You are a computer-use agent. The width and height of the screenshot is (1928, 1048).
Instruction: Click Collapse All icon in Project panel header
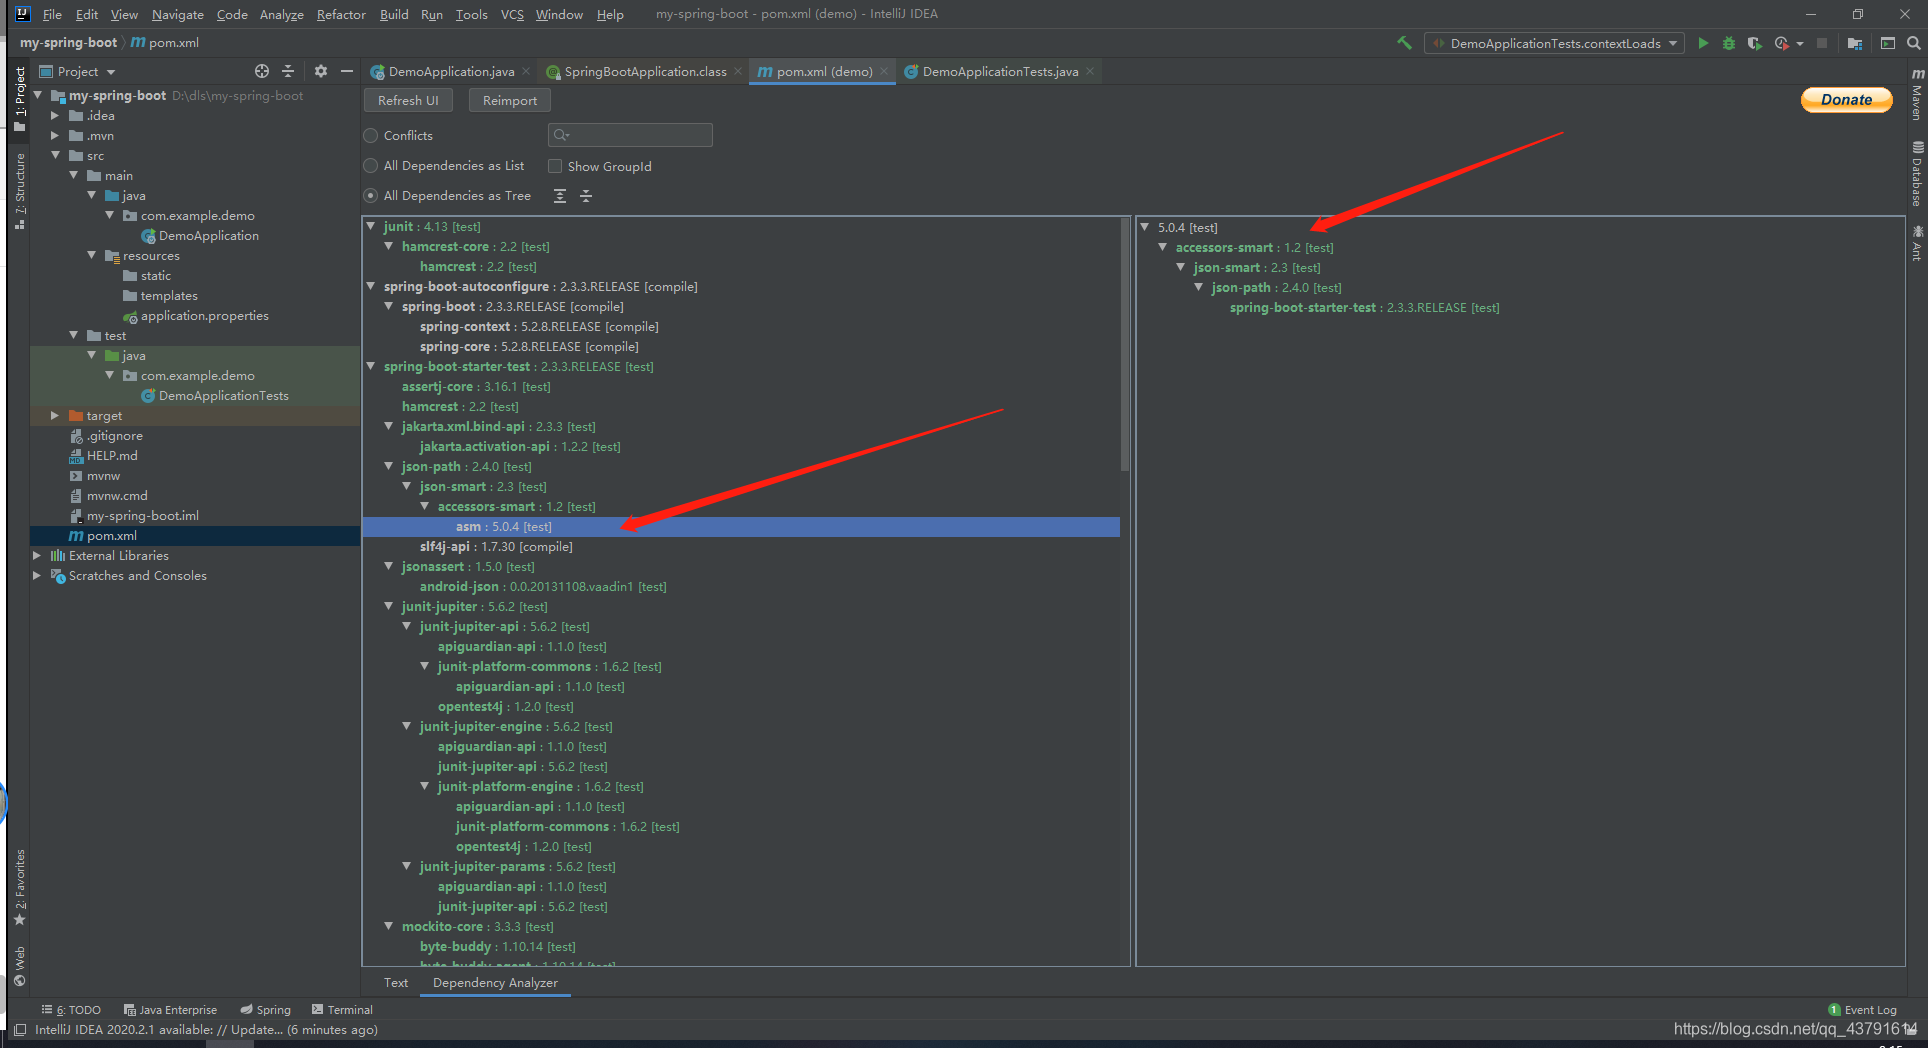pyautogui.click(x=288, y=71)
